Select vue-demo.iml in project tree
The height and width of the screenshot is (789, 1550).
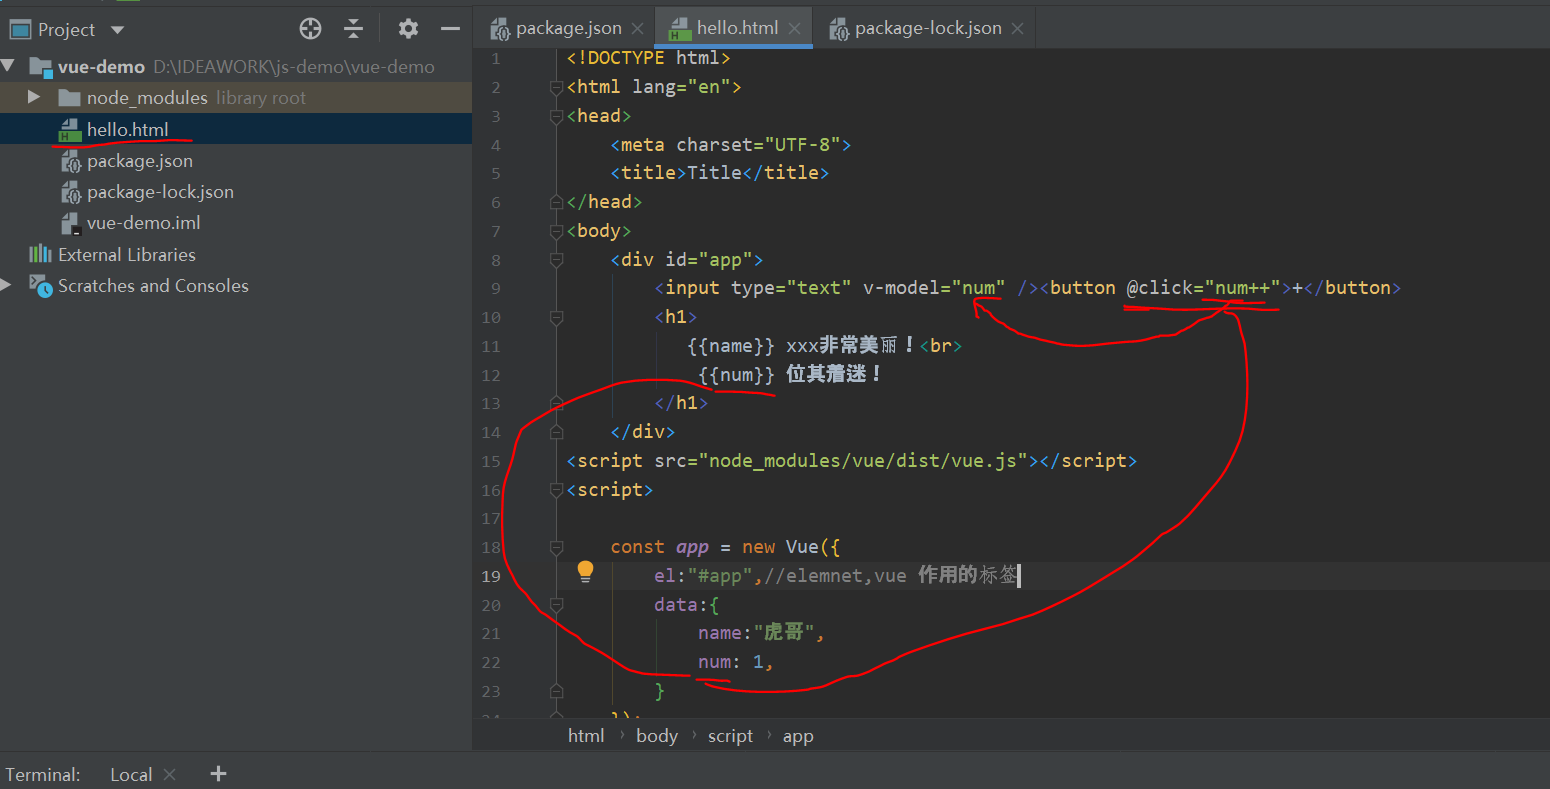[144, 223]
